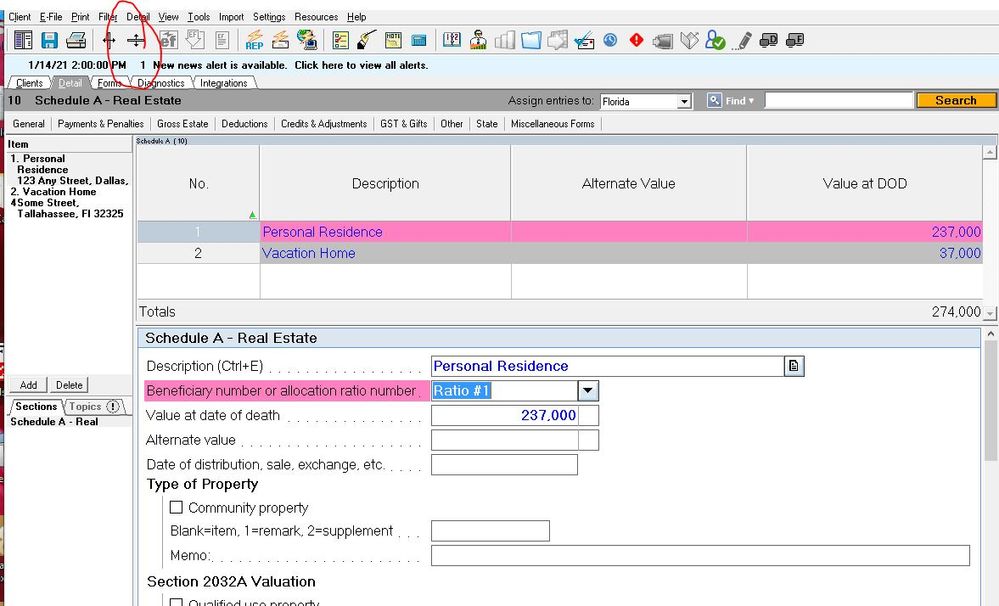Click the lightning REP icon
This screenshot has width=999, height=606.
[254, 40]
